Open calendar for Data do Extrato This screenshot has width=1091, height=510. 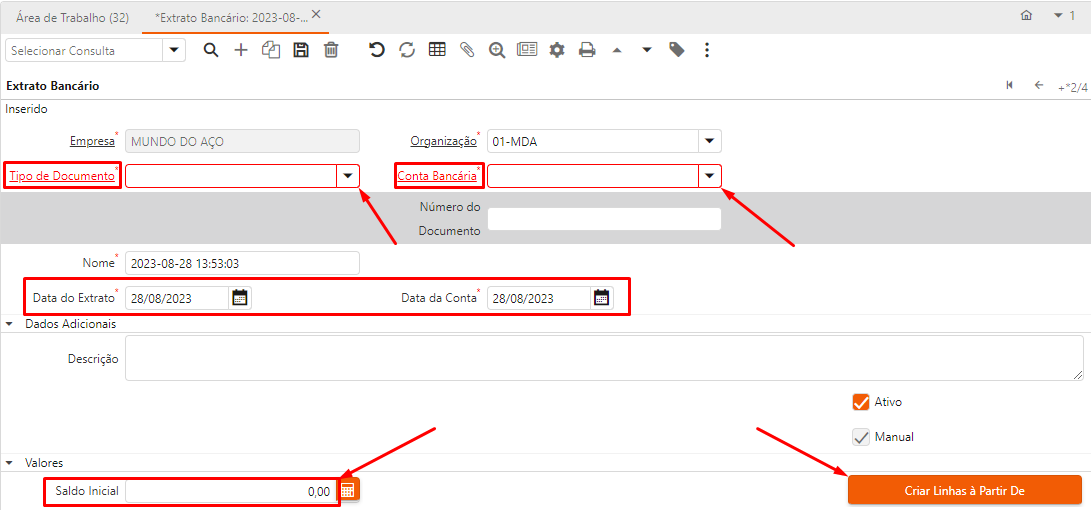[239, 298]
